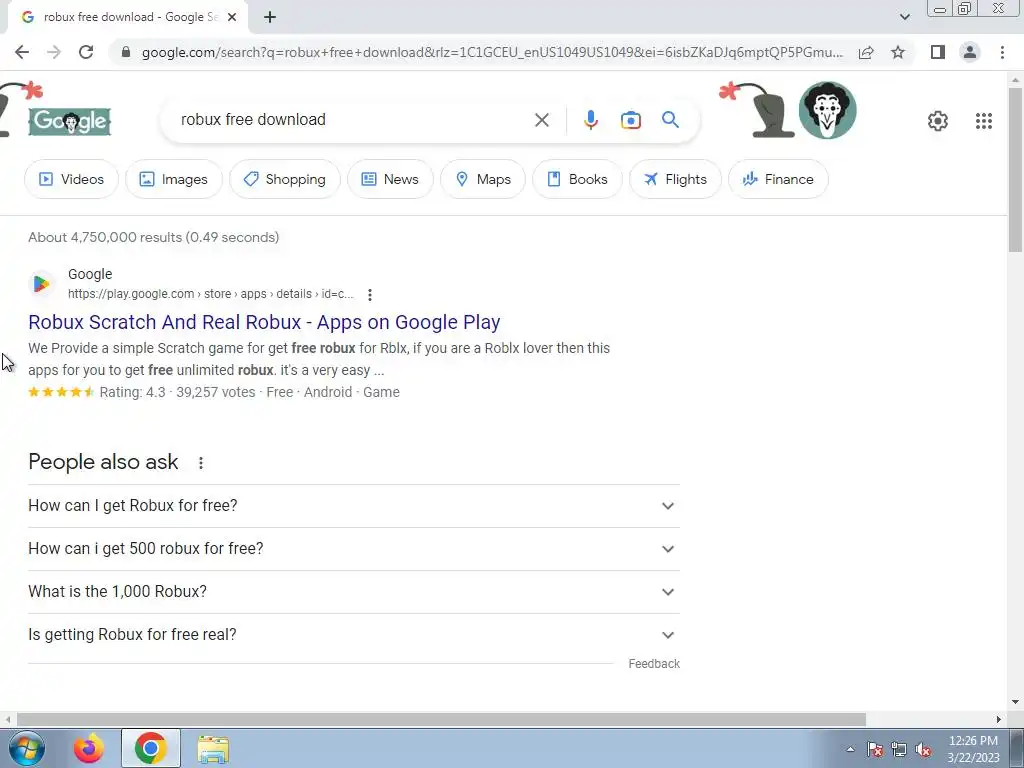
Task: Submit search with magnifier icon
Action: [670, 120]
